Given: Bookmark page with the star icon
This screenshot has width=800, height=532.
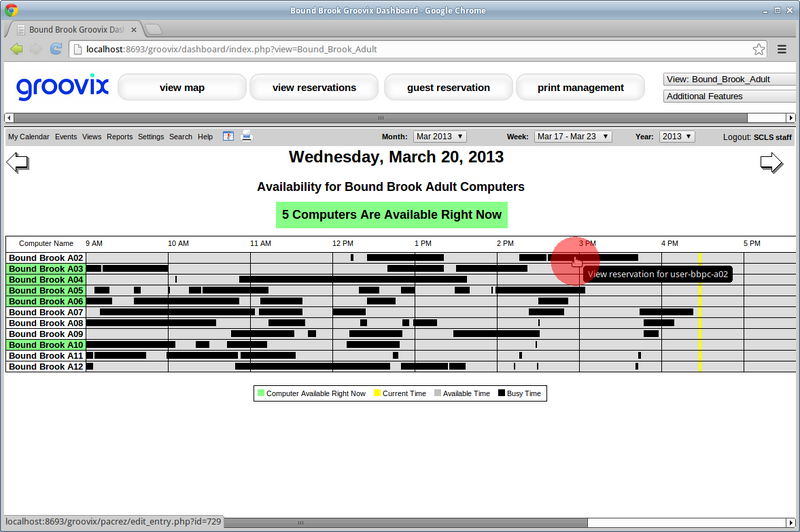Looking at the screenshot, I should point(759,49).
